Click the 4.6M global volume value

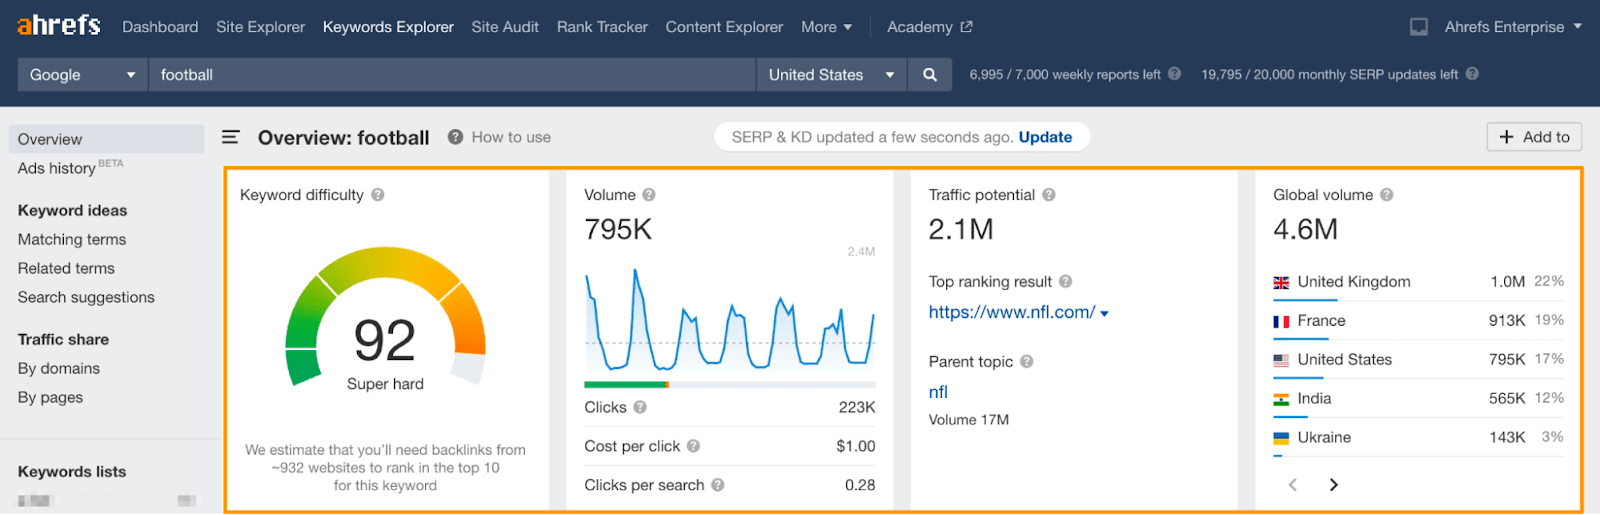click(x=1305, y=229)
